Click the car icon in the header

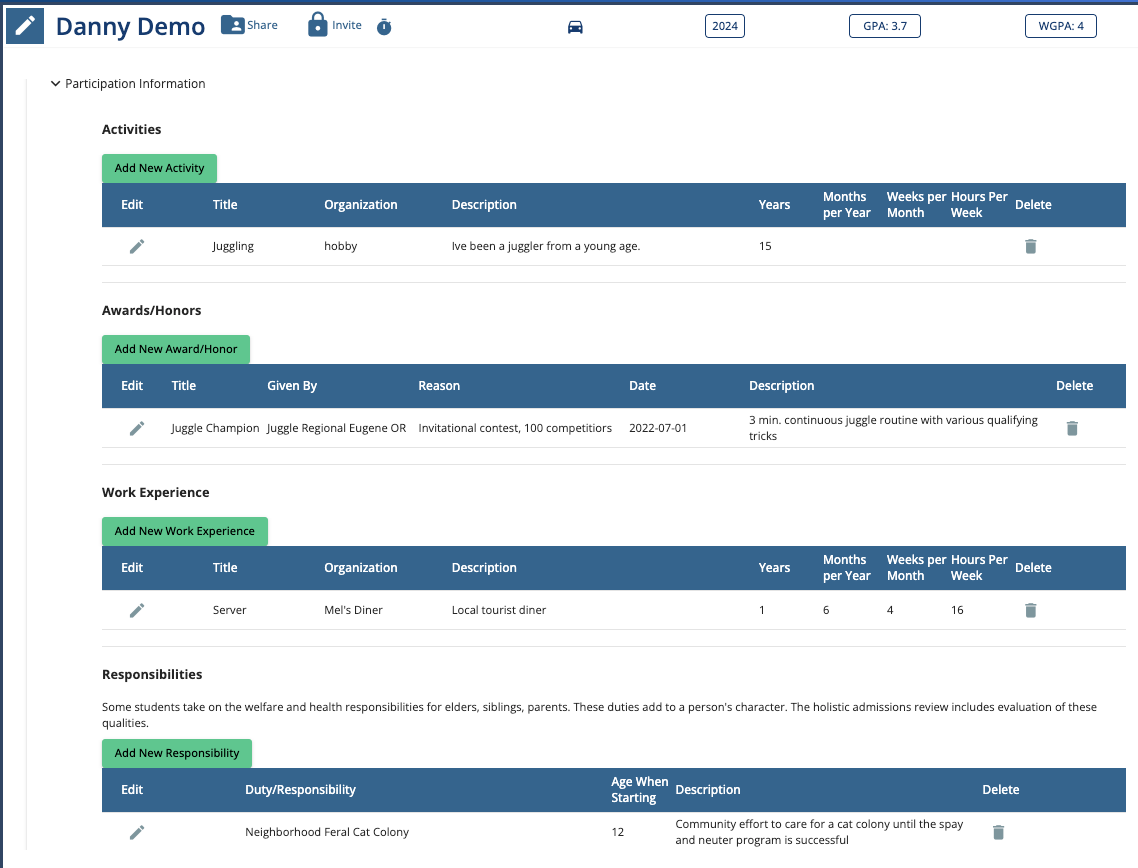pyautogui.click(x=575, y=26)
